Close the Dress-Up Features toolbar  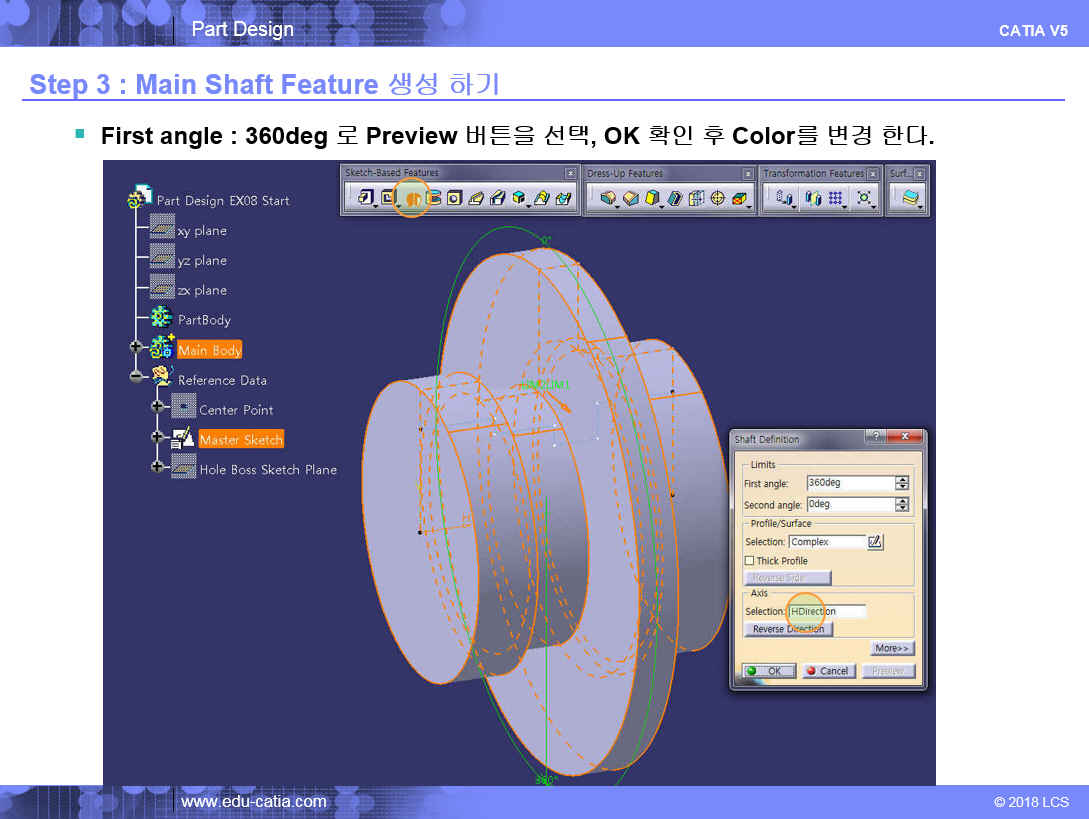[x=748, y=173]
